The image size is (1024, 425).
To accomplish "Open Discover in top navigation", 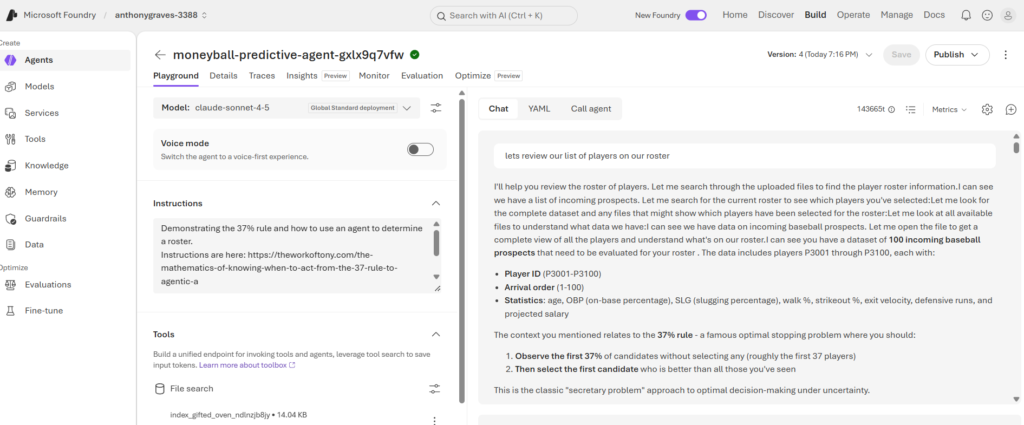I will tap(776, 15).
